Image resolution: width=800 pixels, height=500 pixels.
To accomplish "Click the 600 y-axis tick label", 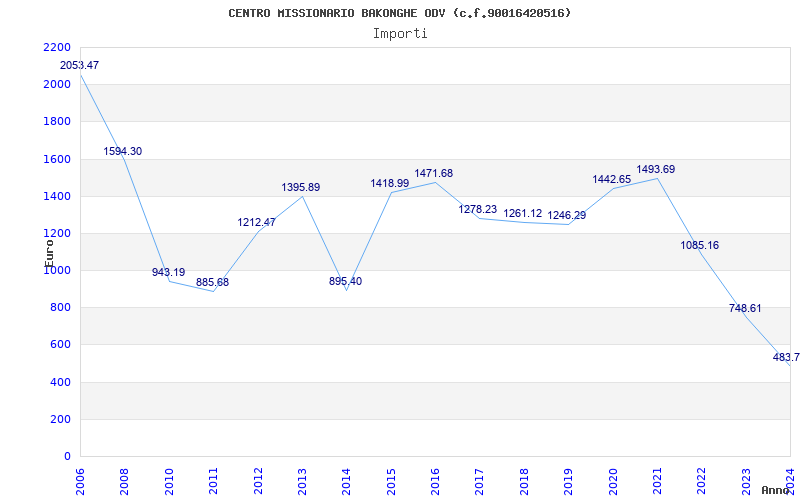I will click(60, 345).
